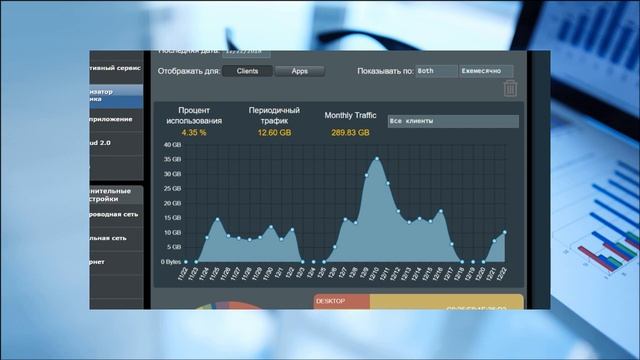Click the chart data point at 12/16
Screen dimensions: 640x360
[x=441, y=211]
